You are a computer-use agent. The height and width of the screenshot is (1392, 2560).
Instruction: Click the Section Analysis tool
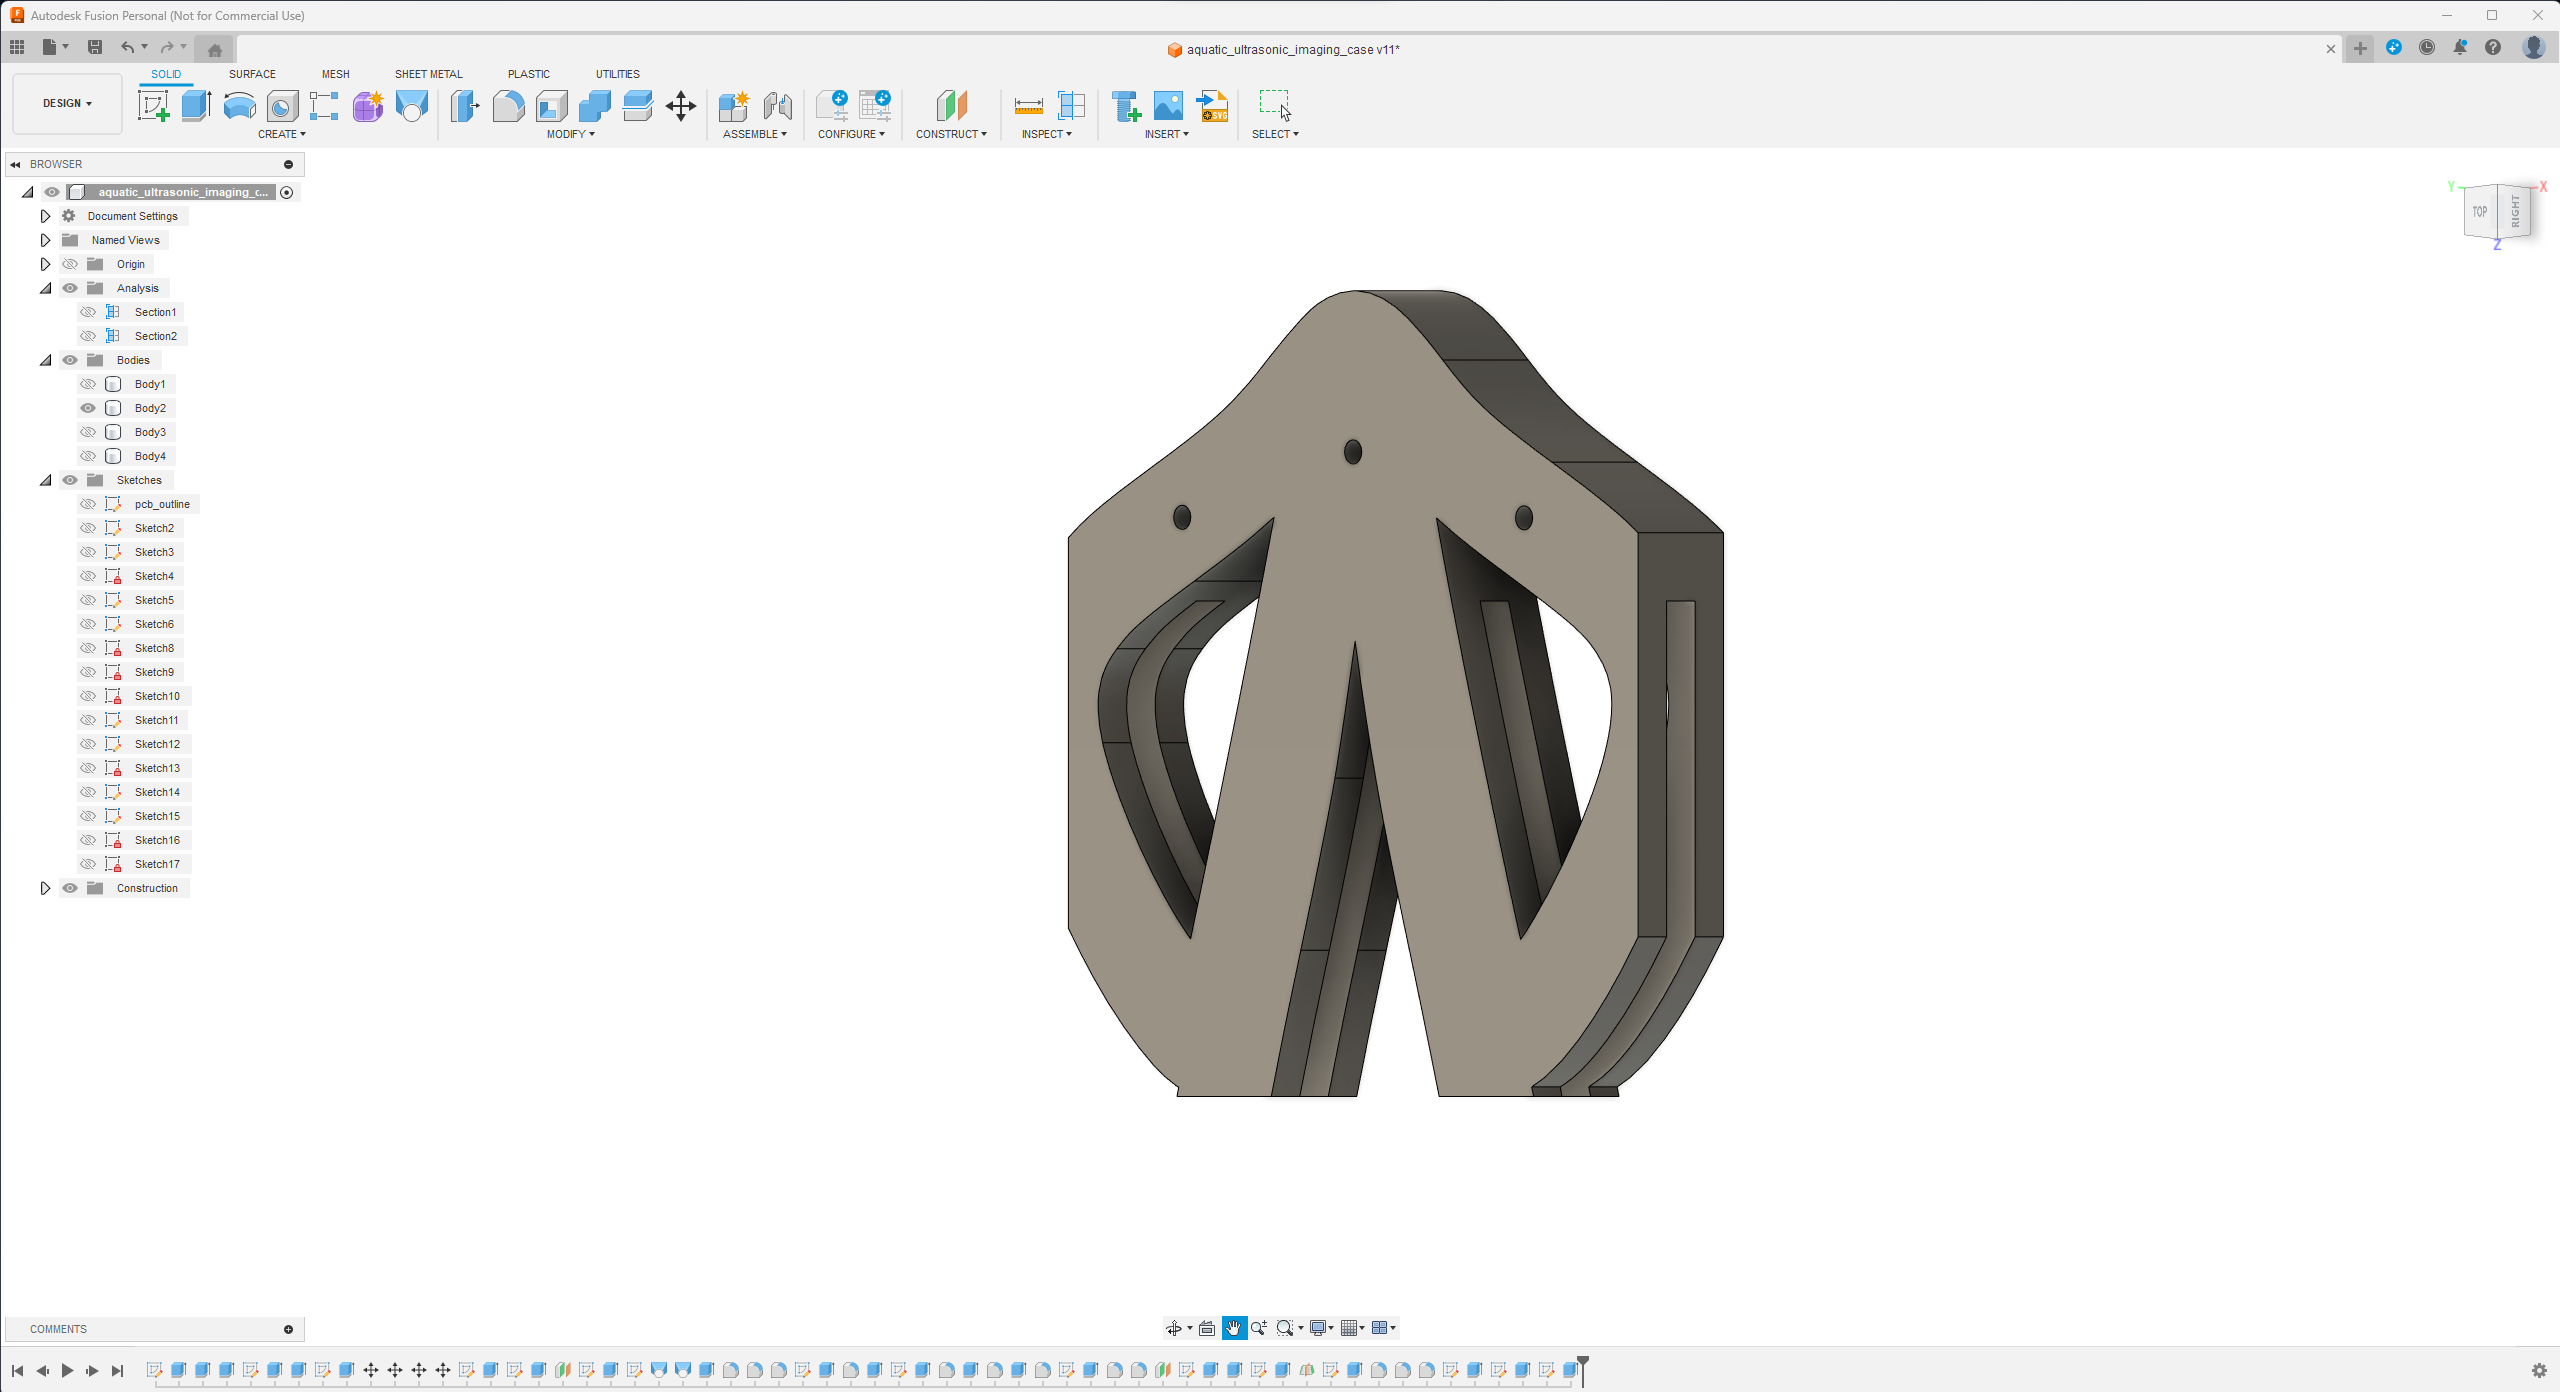pos(1071,106)
